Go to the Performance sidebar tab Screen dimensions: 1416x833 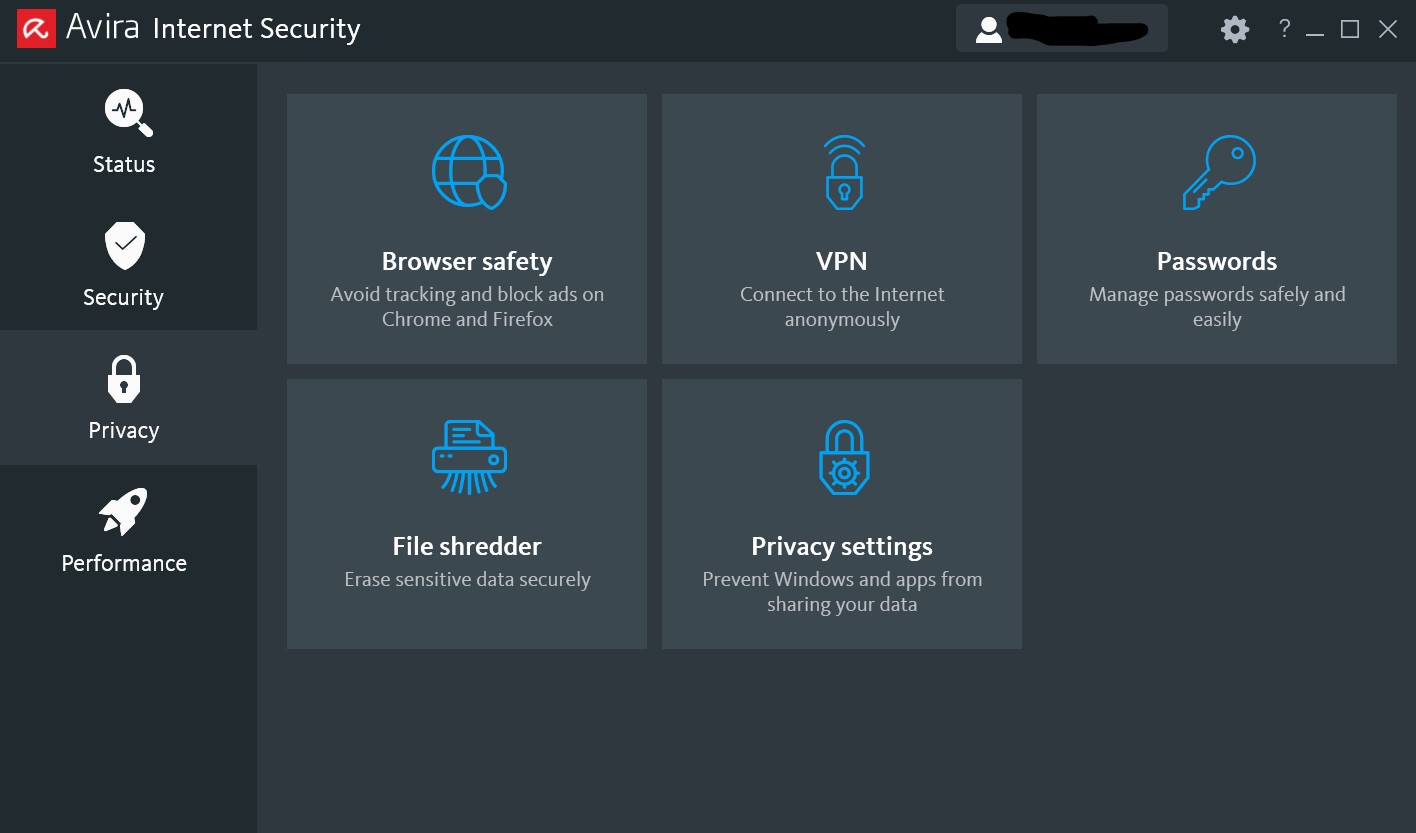click(x=124, y=530)
